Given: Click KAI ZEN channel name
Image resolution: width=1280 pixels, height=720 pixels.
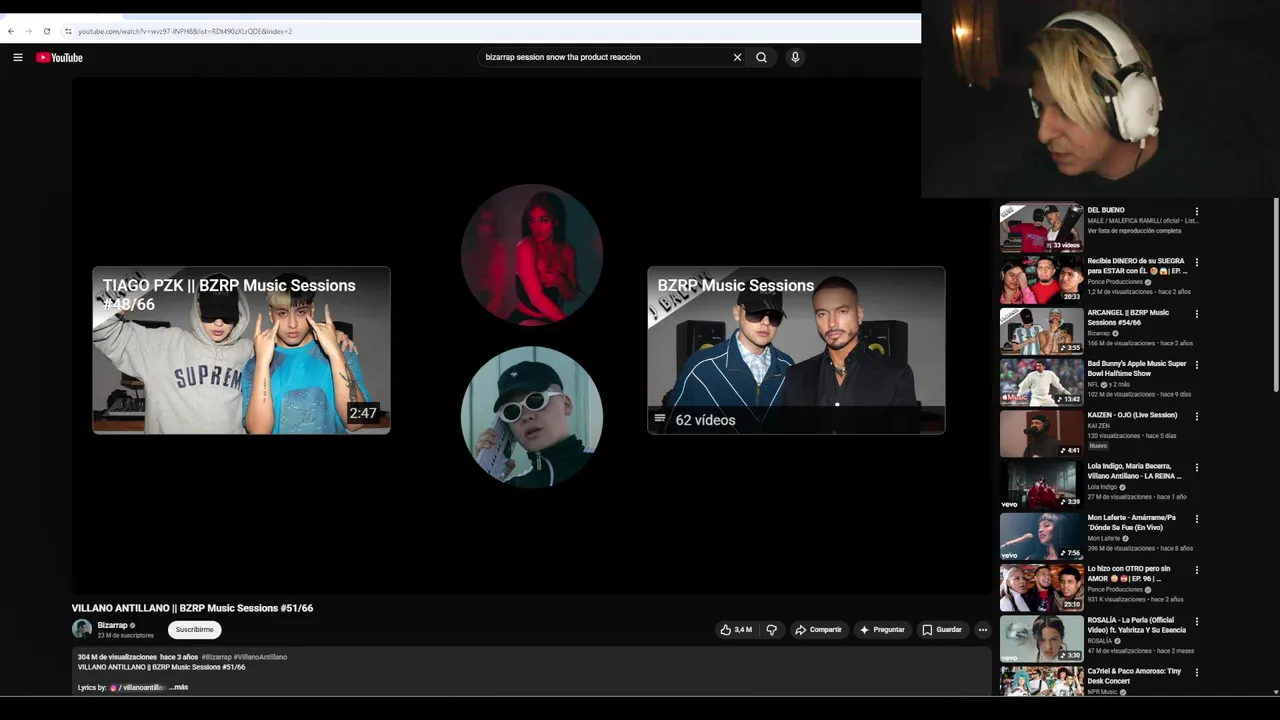Looking at the screenshot, I should pyautogui.click(x=1098, y=426).
